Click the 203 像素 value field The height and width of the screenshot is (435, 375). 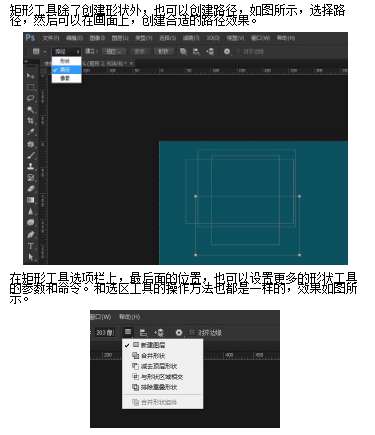pyautogui.click(x=105, y=332)
